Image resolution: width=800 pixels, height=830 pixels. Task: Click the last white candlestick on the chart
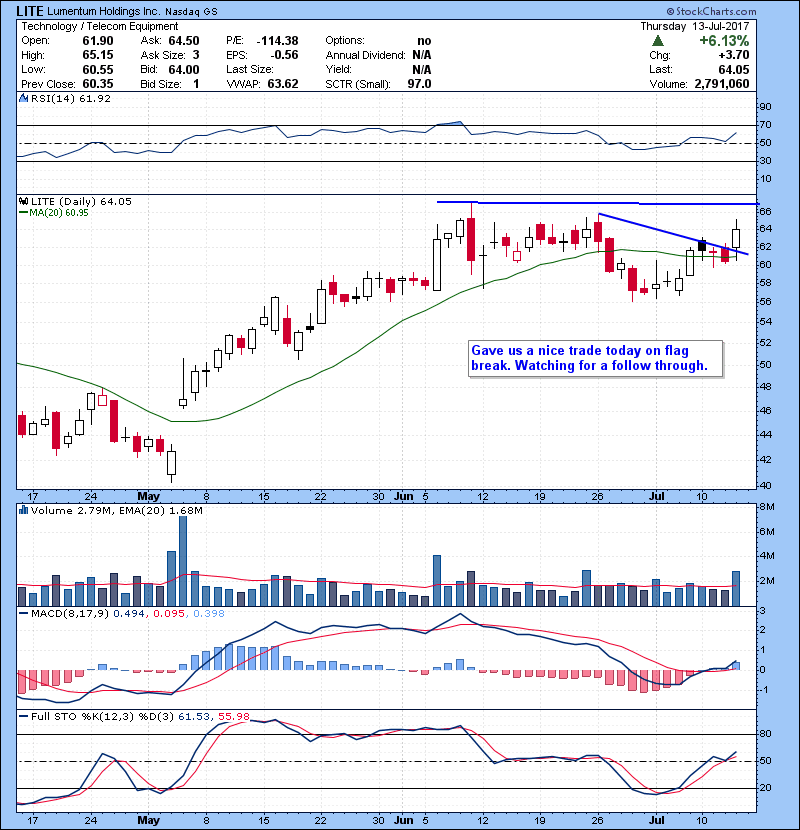tap(737, 236)
